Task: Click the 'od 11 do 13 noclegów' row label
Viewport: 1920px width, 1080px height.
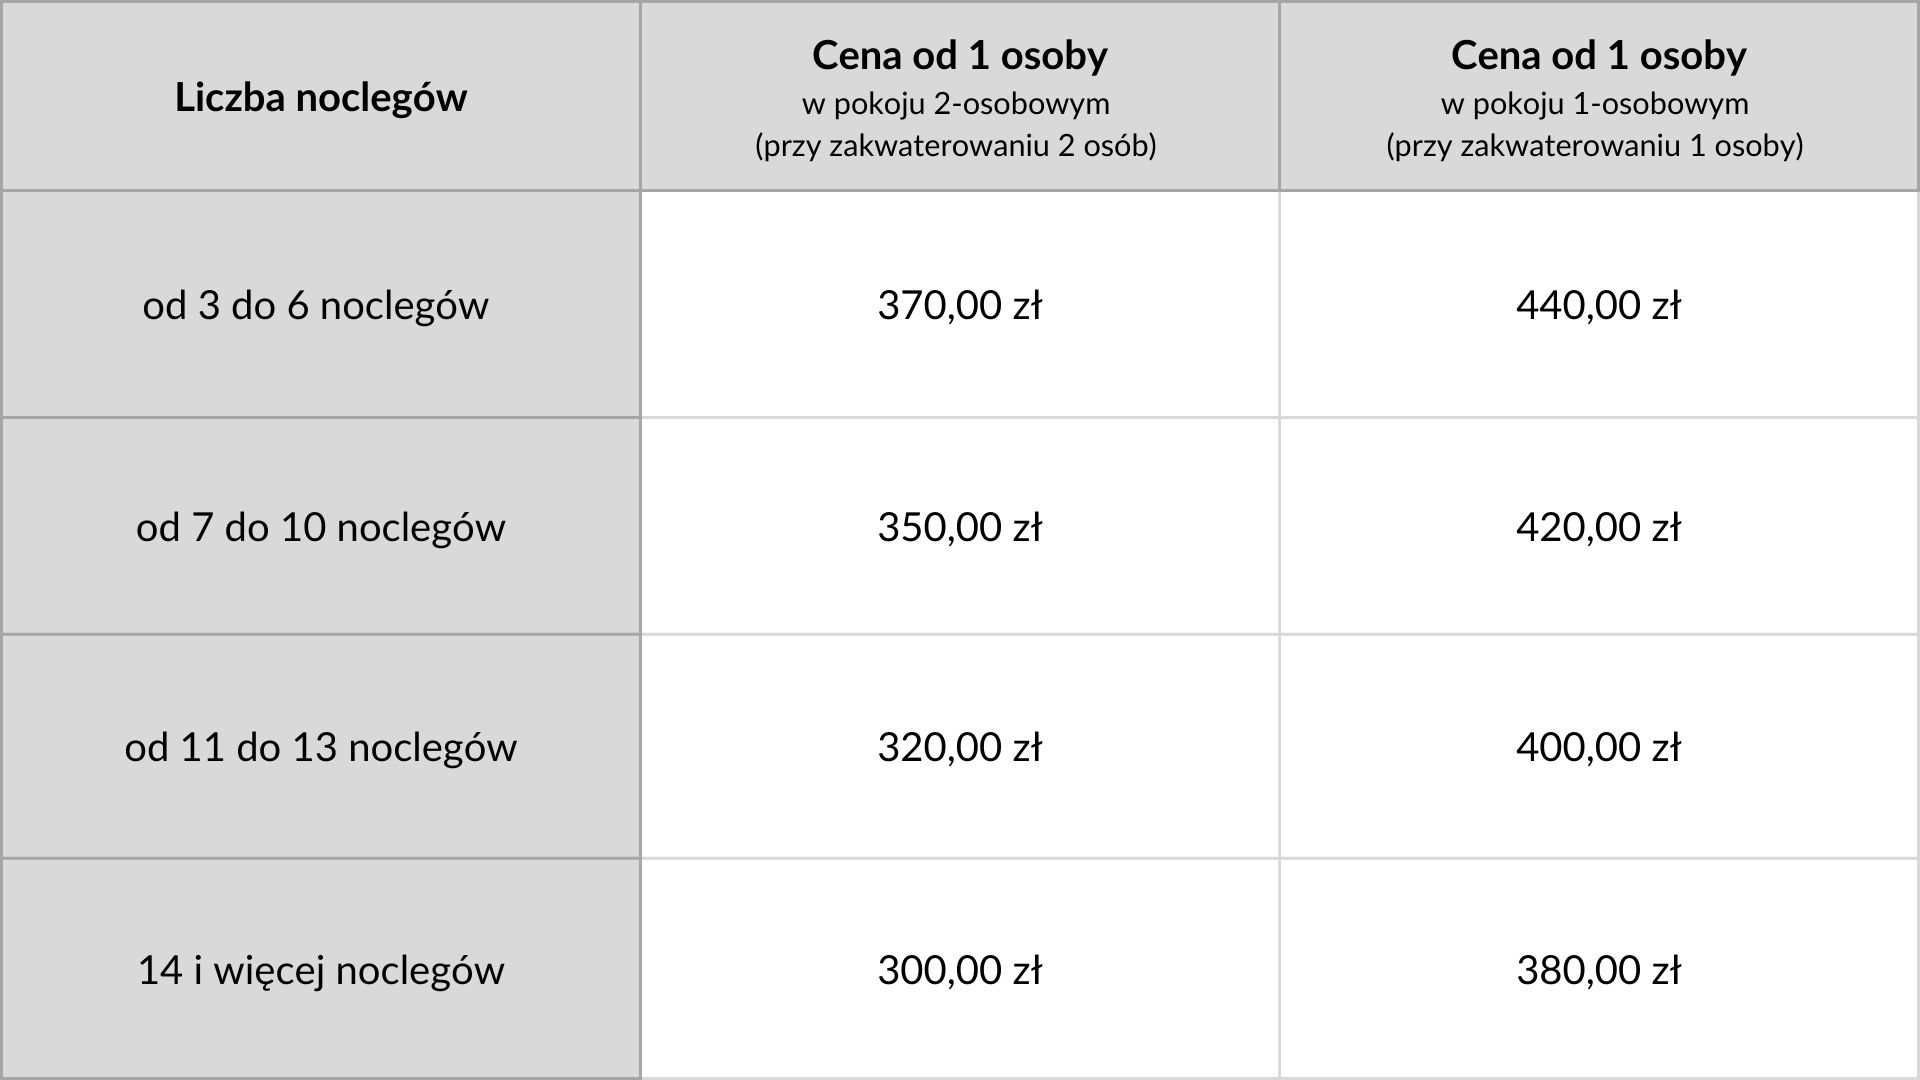Action: click(321, 747)
